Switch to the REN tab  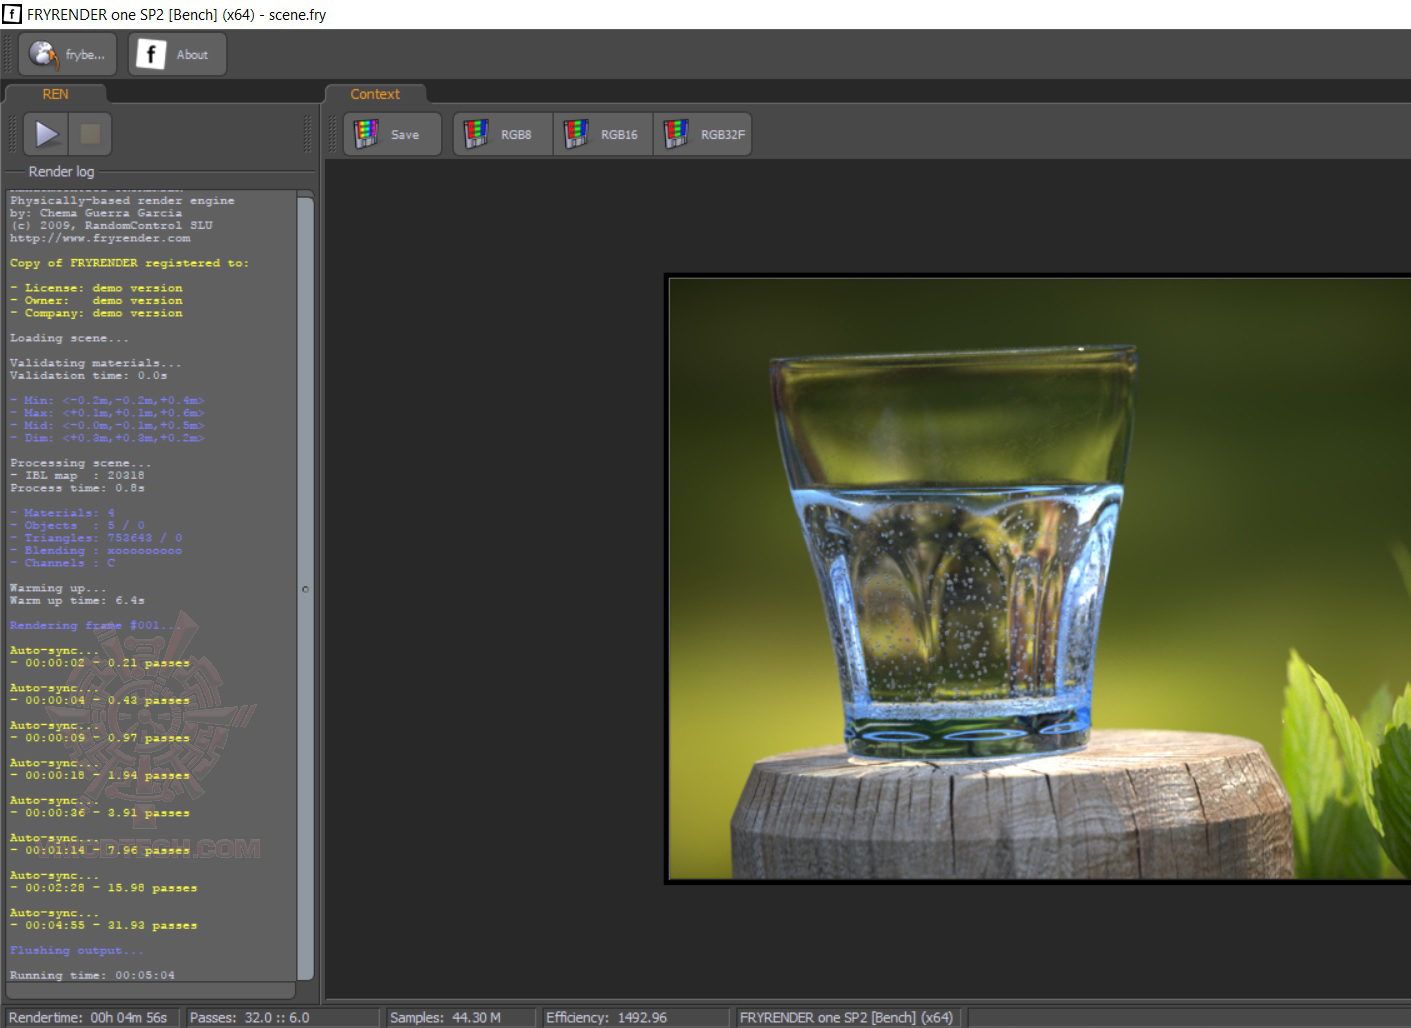[55, 94]
